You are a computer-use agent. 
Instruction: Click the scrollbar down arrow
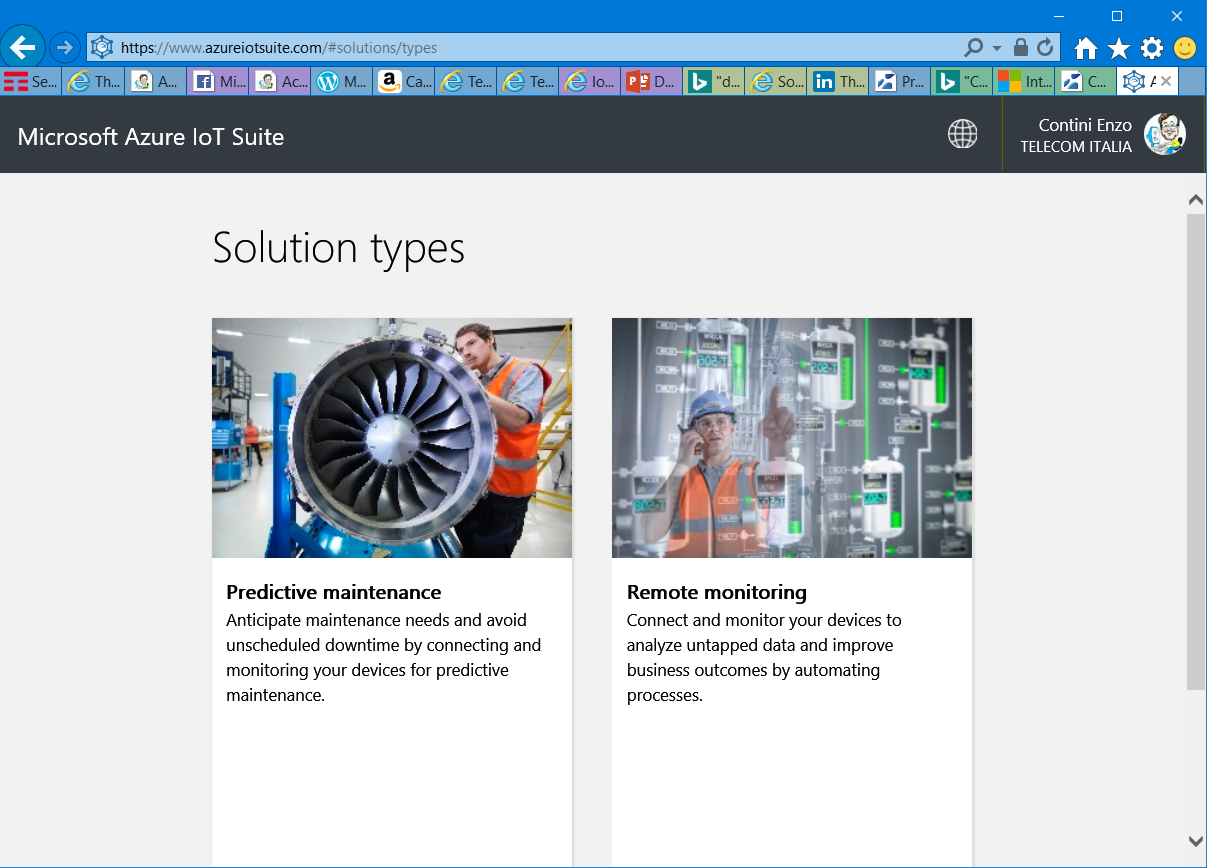pos(1195,841)
